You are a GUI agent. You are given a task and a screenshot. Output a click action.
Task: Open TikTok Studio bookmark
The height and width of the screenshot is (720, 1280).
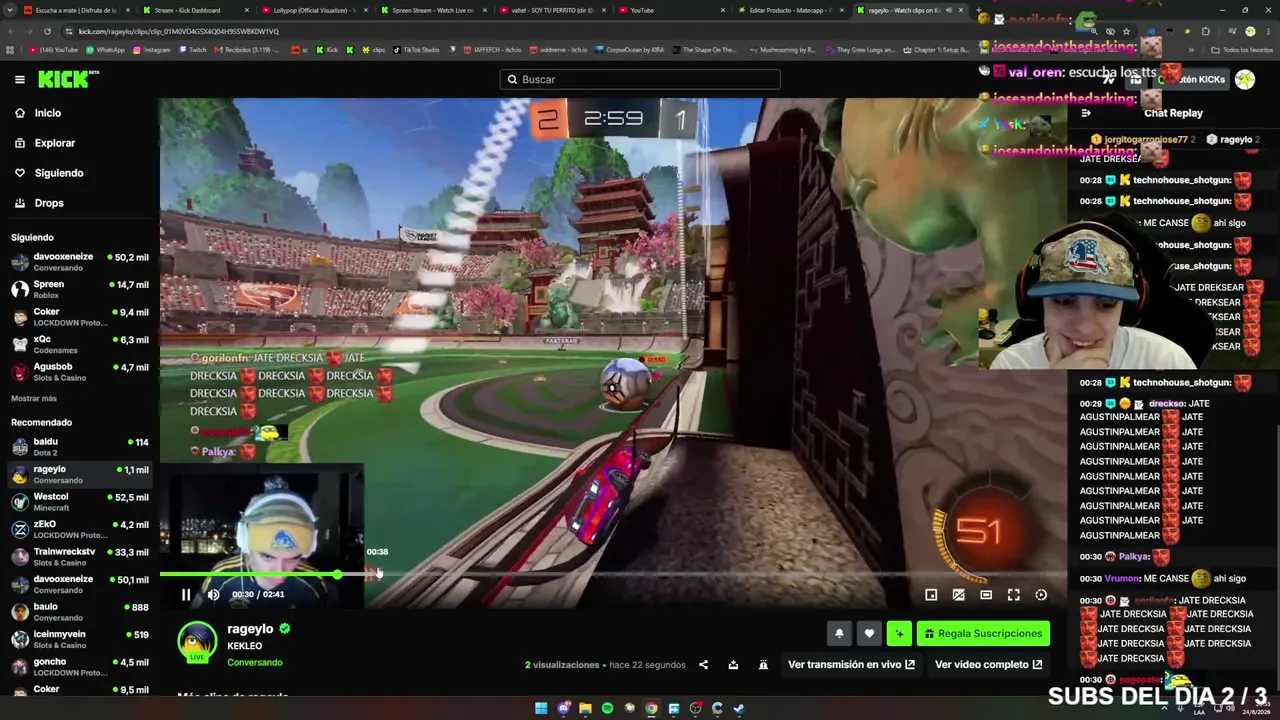click(x=416, y=50)
